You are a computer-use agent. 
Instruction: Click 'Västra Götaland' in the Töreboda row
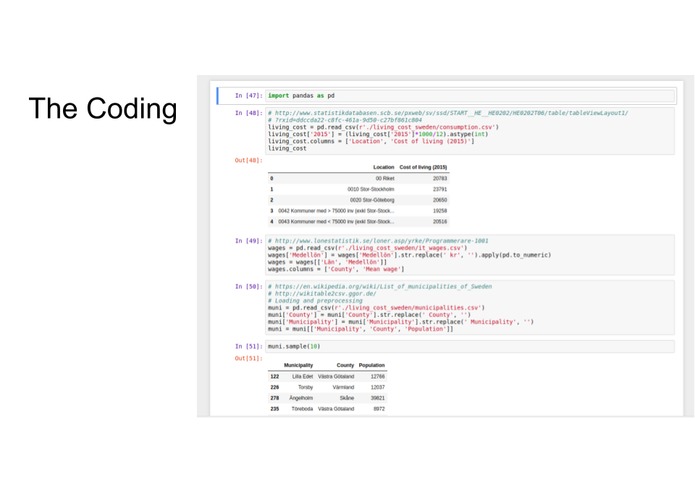click(x=336, y=409)
